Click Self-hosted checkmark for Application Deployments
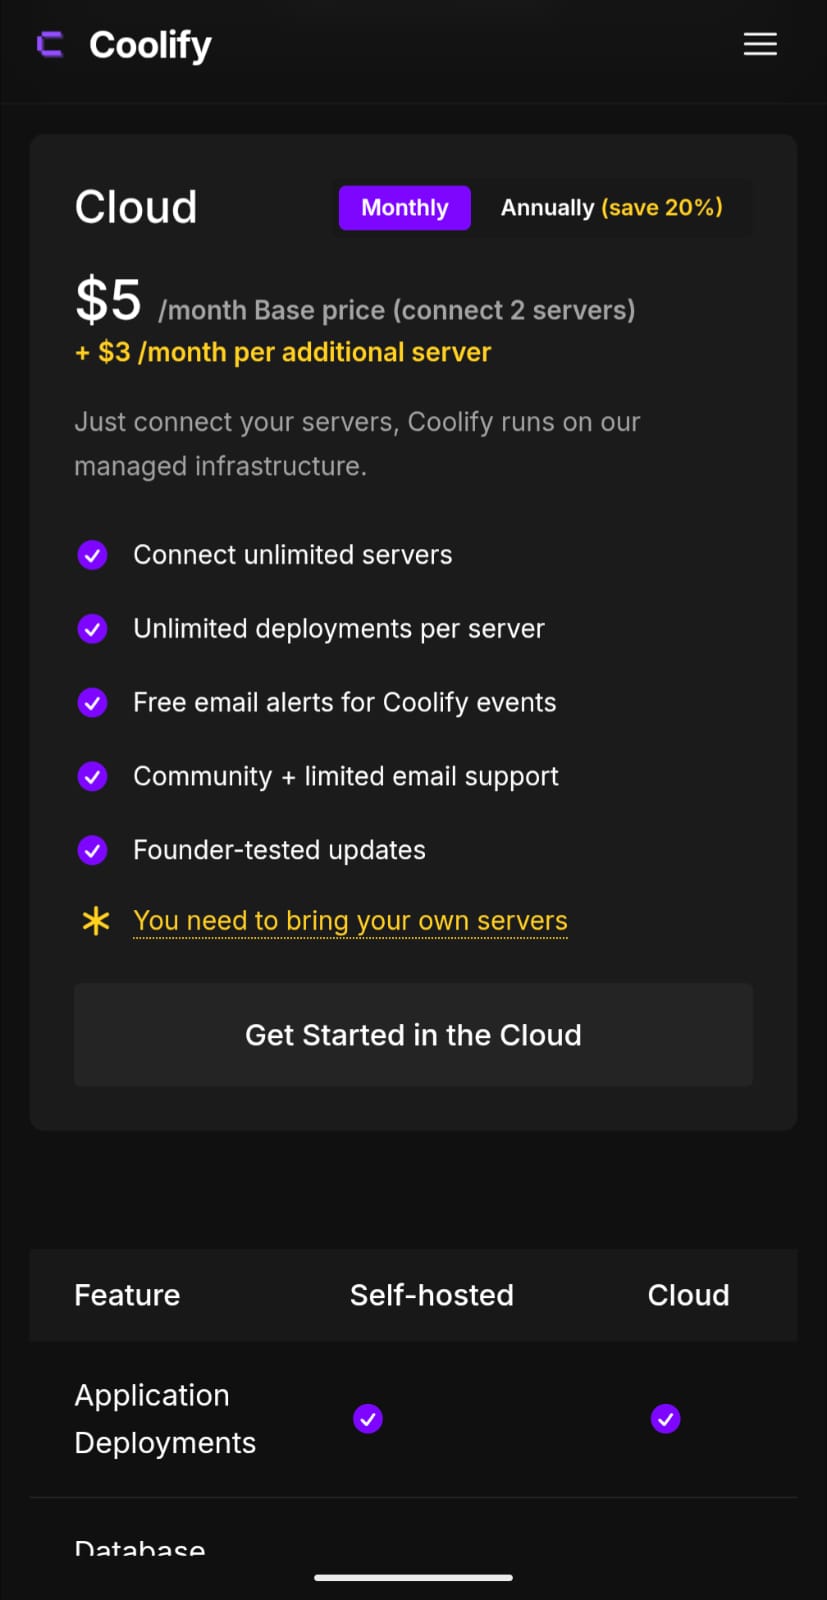 click(x=368, y=1419)
